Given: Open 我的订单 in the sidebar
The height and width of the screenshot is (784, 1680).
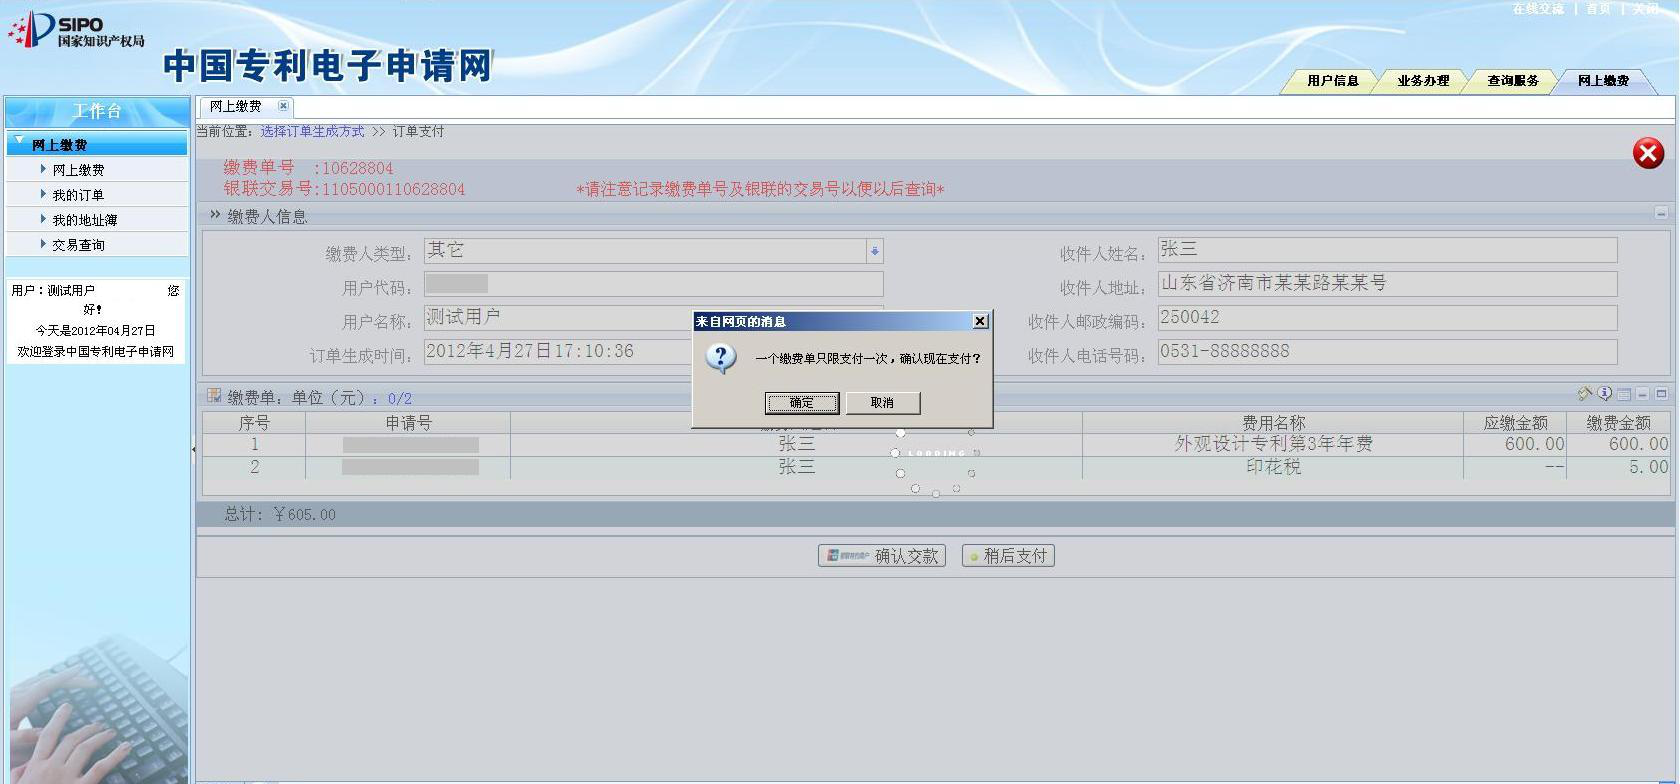Looking at the screenshot, I should [x=78, y=195].
